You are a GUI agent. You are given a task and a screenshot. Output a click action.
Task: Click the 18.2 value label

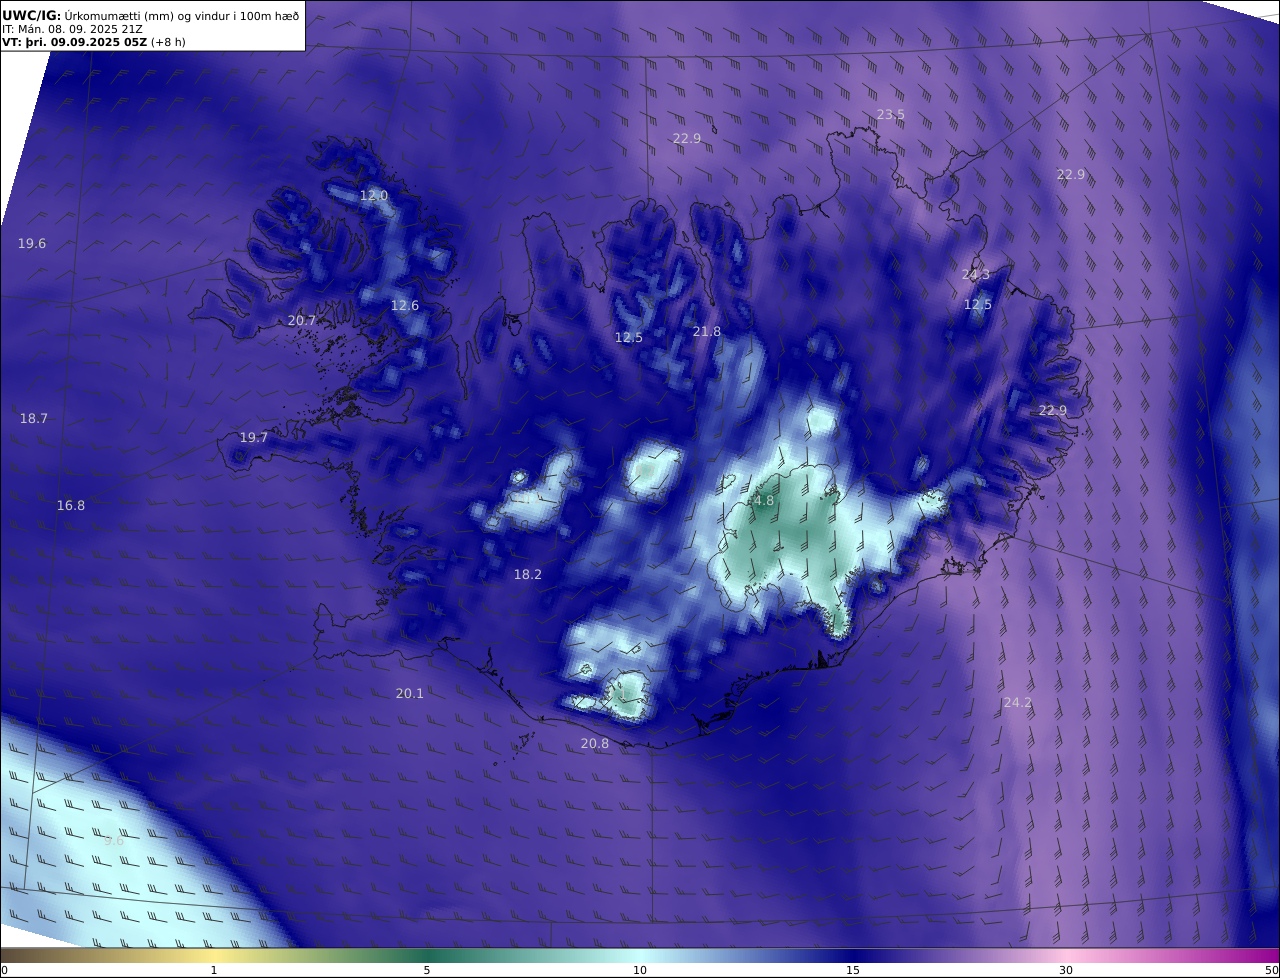[x=528, y=575]
